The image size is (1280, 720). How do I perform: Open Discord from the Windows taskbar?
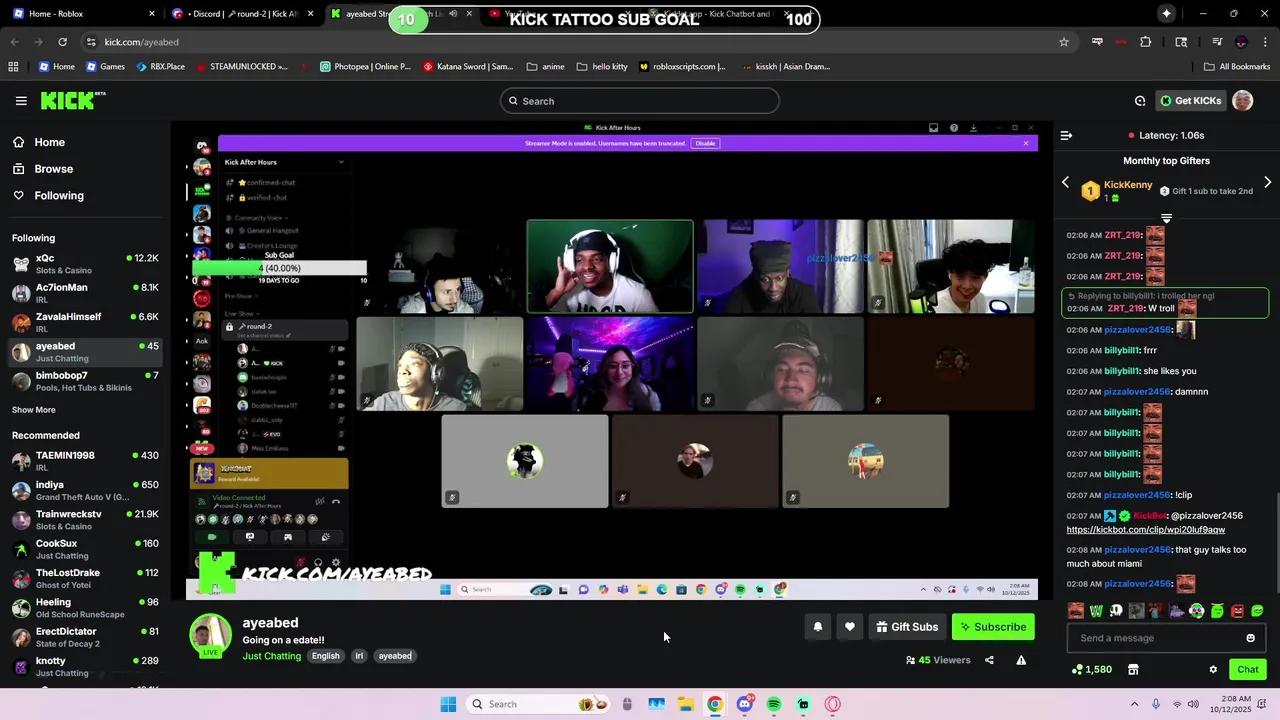pyautogui.click(x=744, y=704)
